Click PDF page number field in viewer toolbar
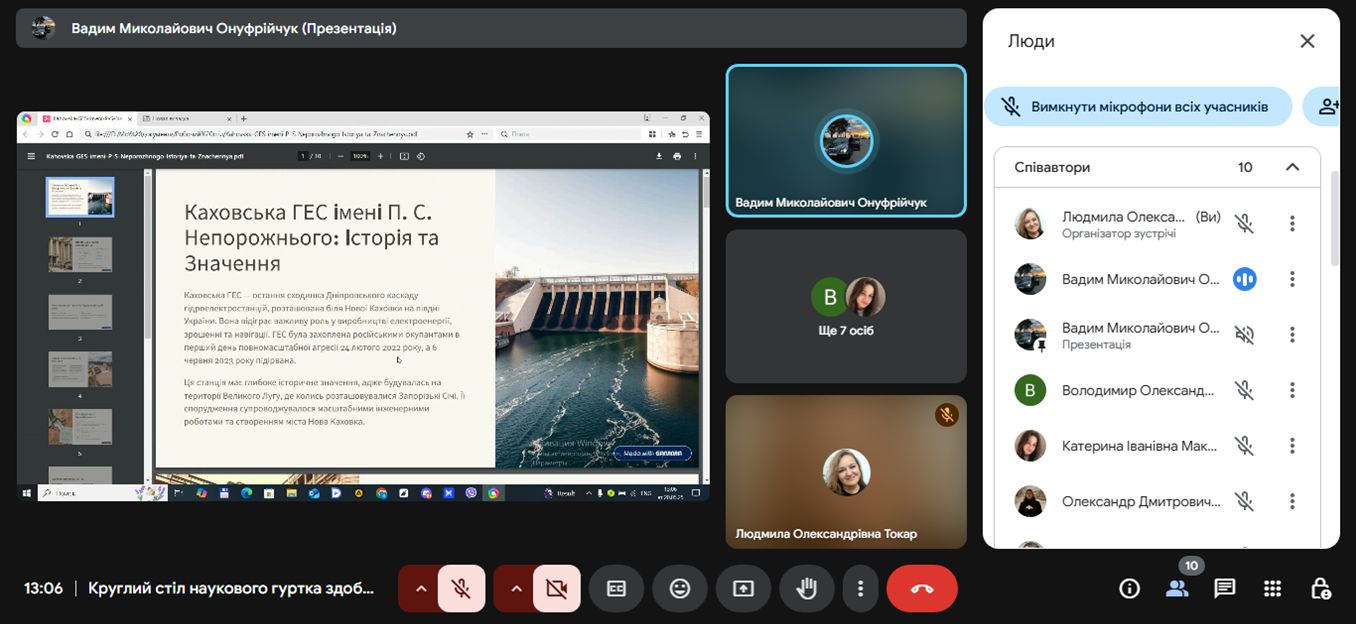1356x624 pixels. (304, 156)
